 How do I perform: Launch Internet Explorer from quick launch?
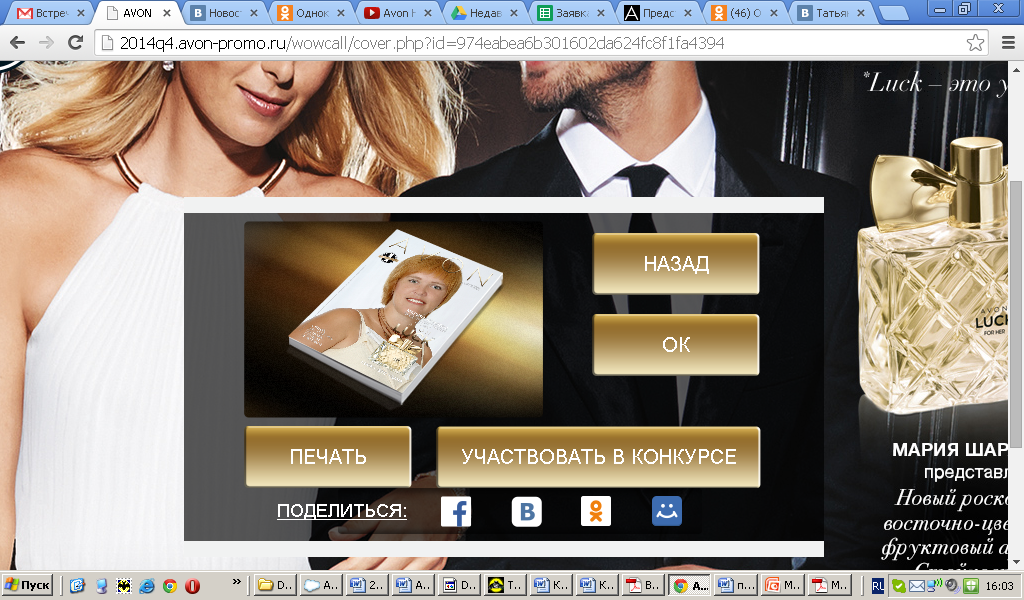[147, 586]
